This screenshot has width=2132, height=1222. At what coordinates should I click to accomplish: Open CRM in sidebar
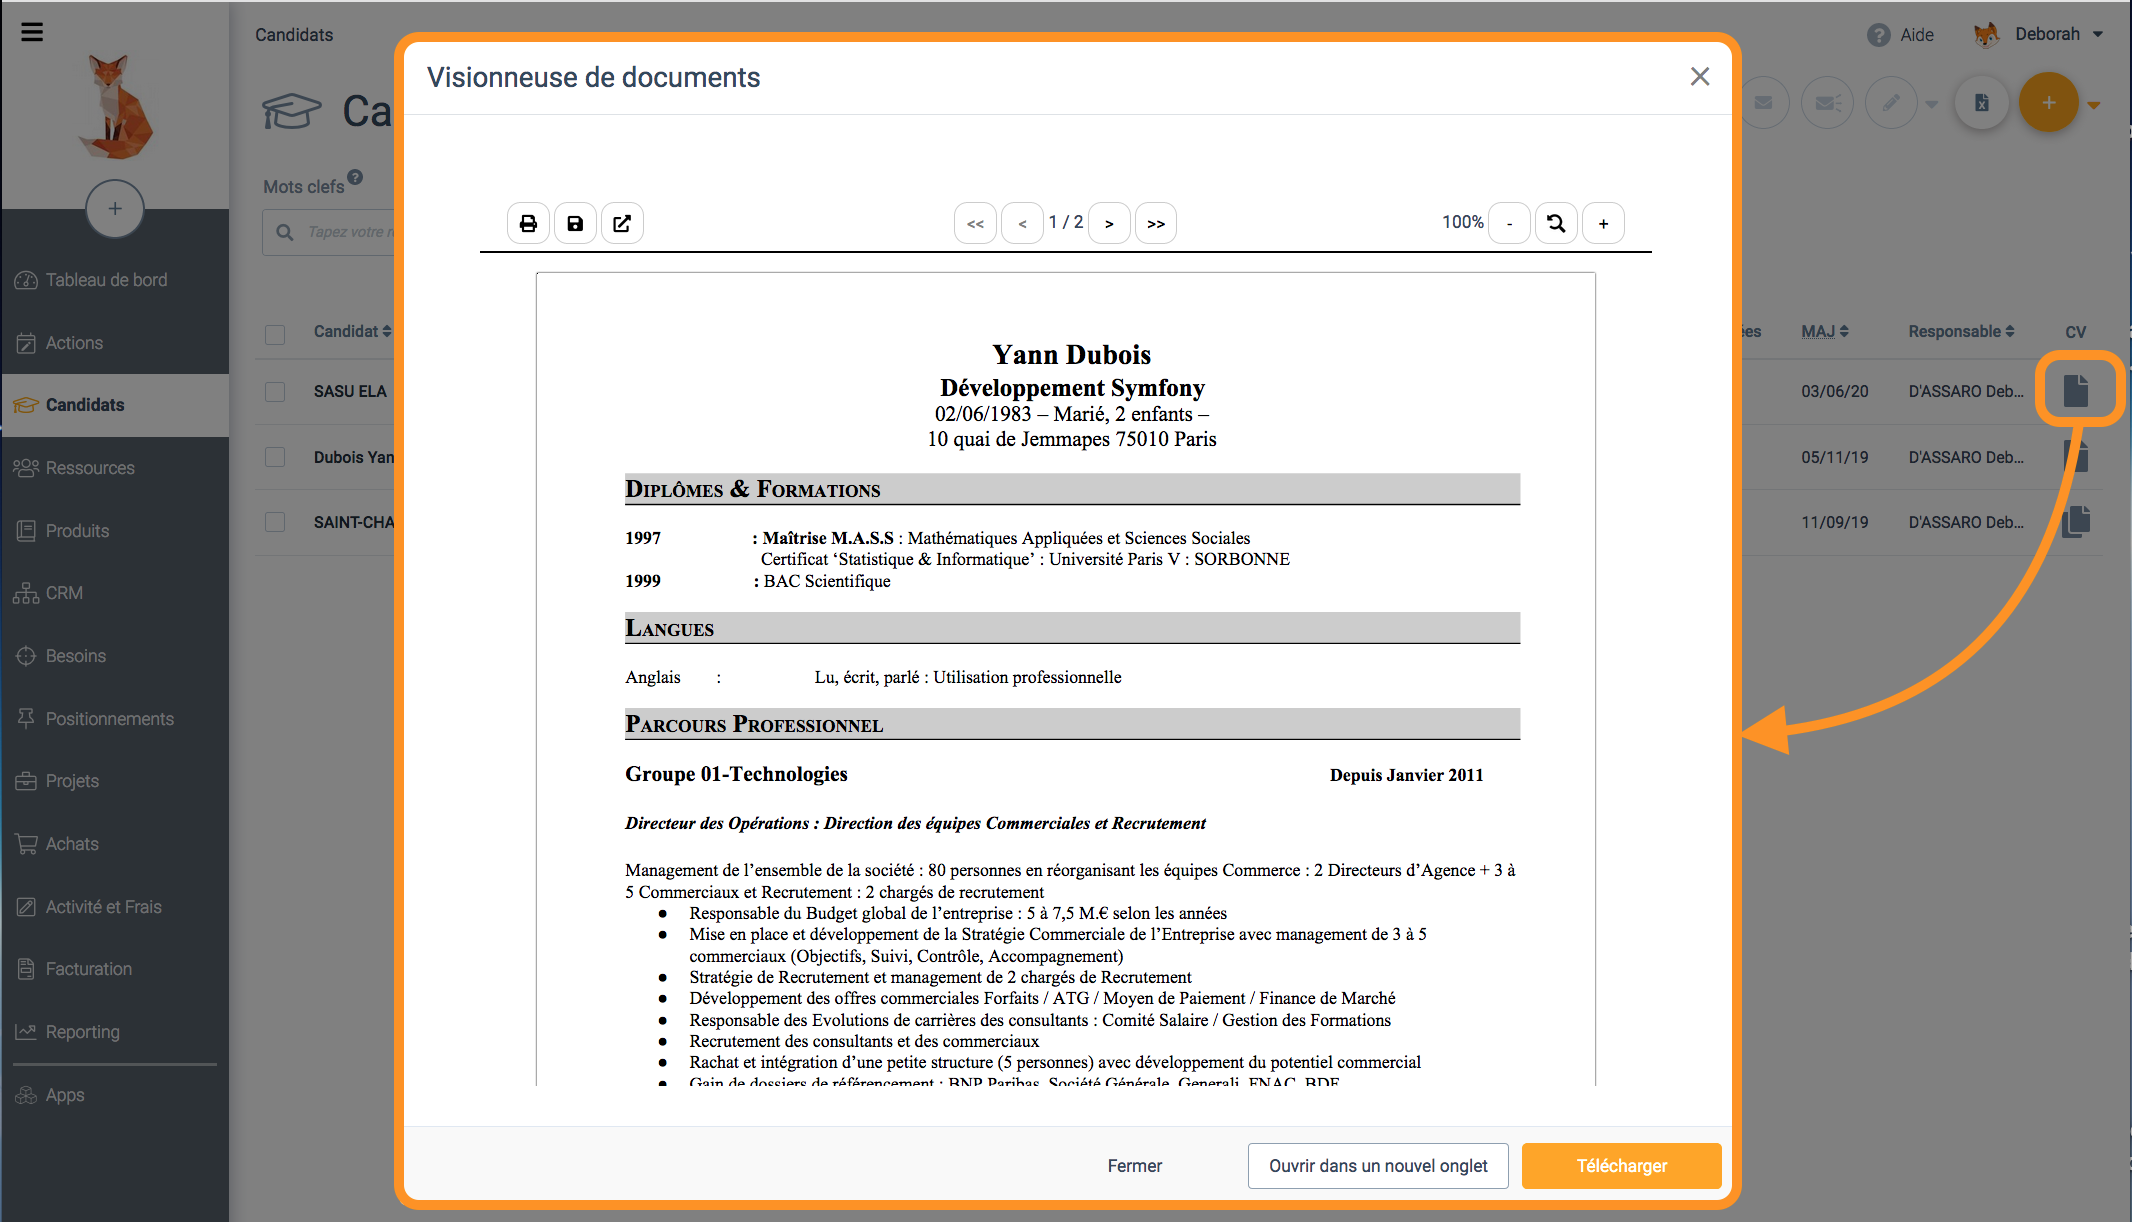click(x=115, y=593)
